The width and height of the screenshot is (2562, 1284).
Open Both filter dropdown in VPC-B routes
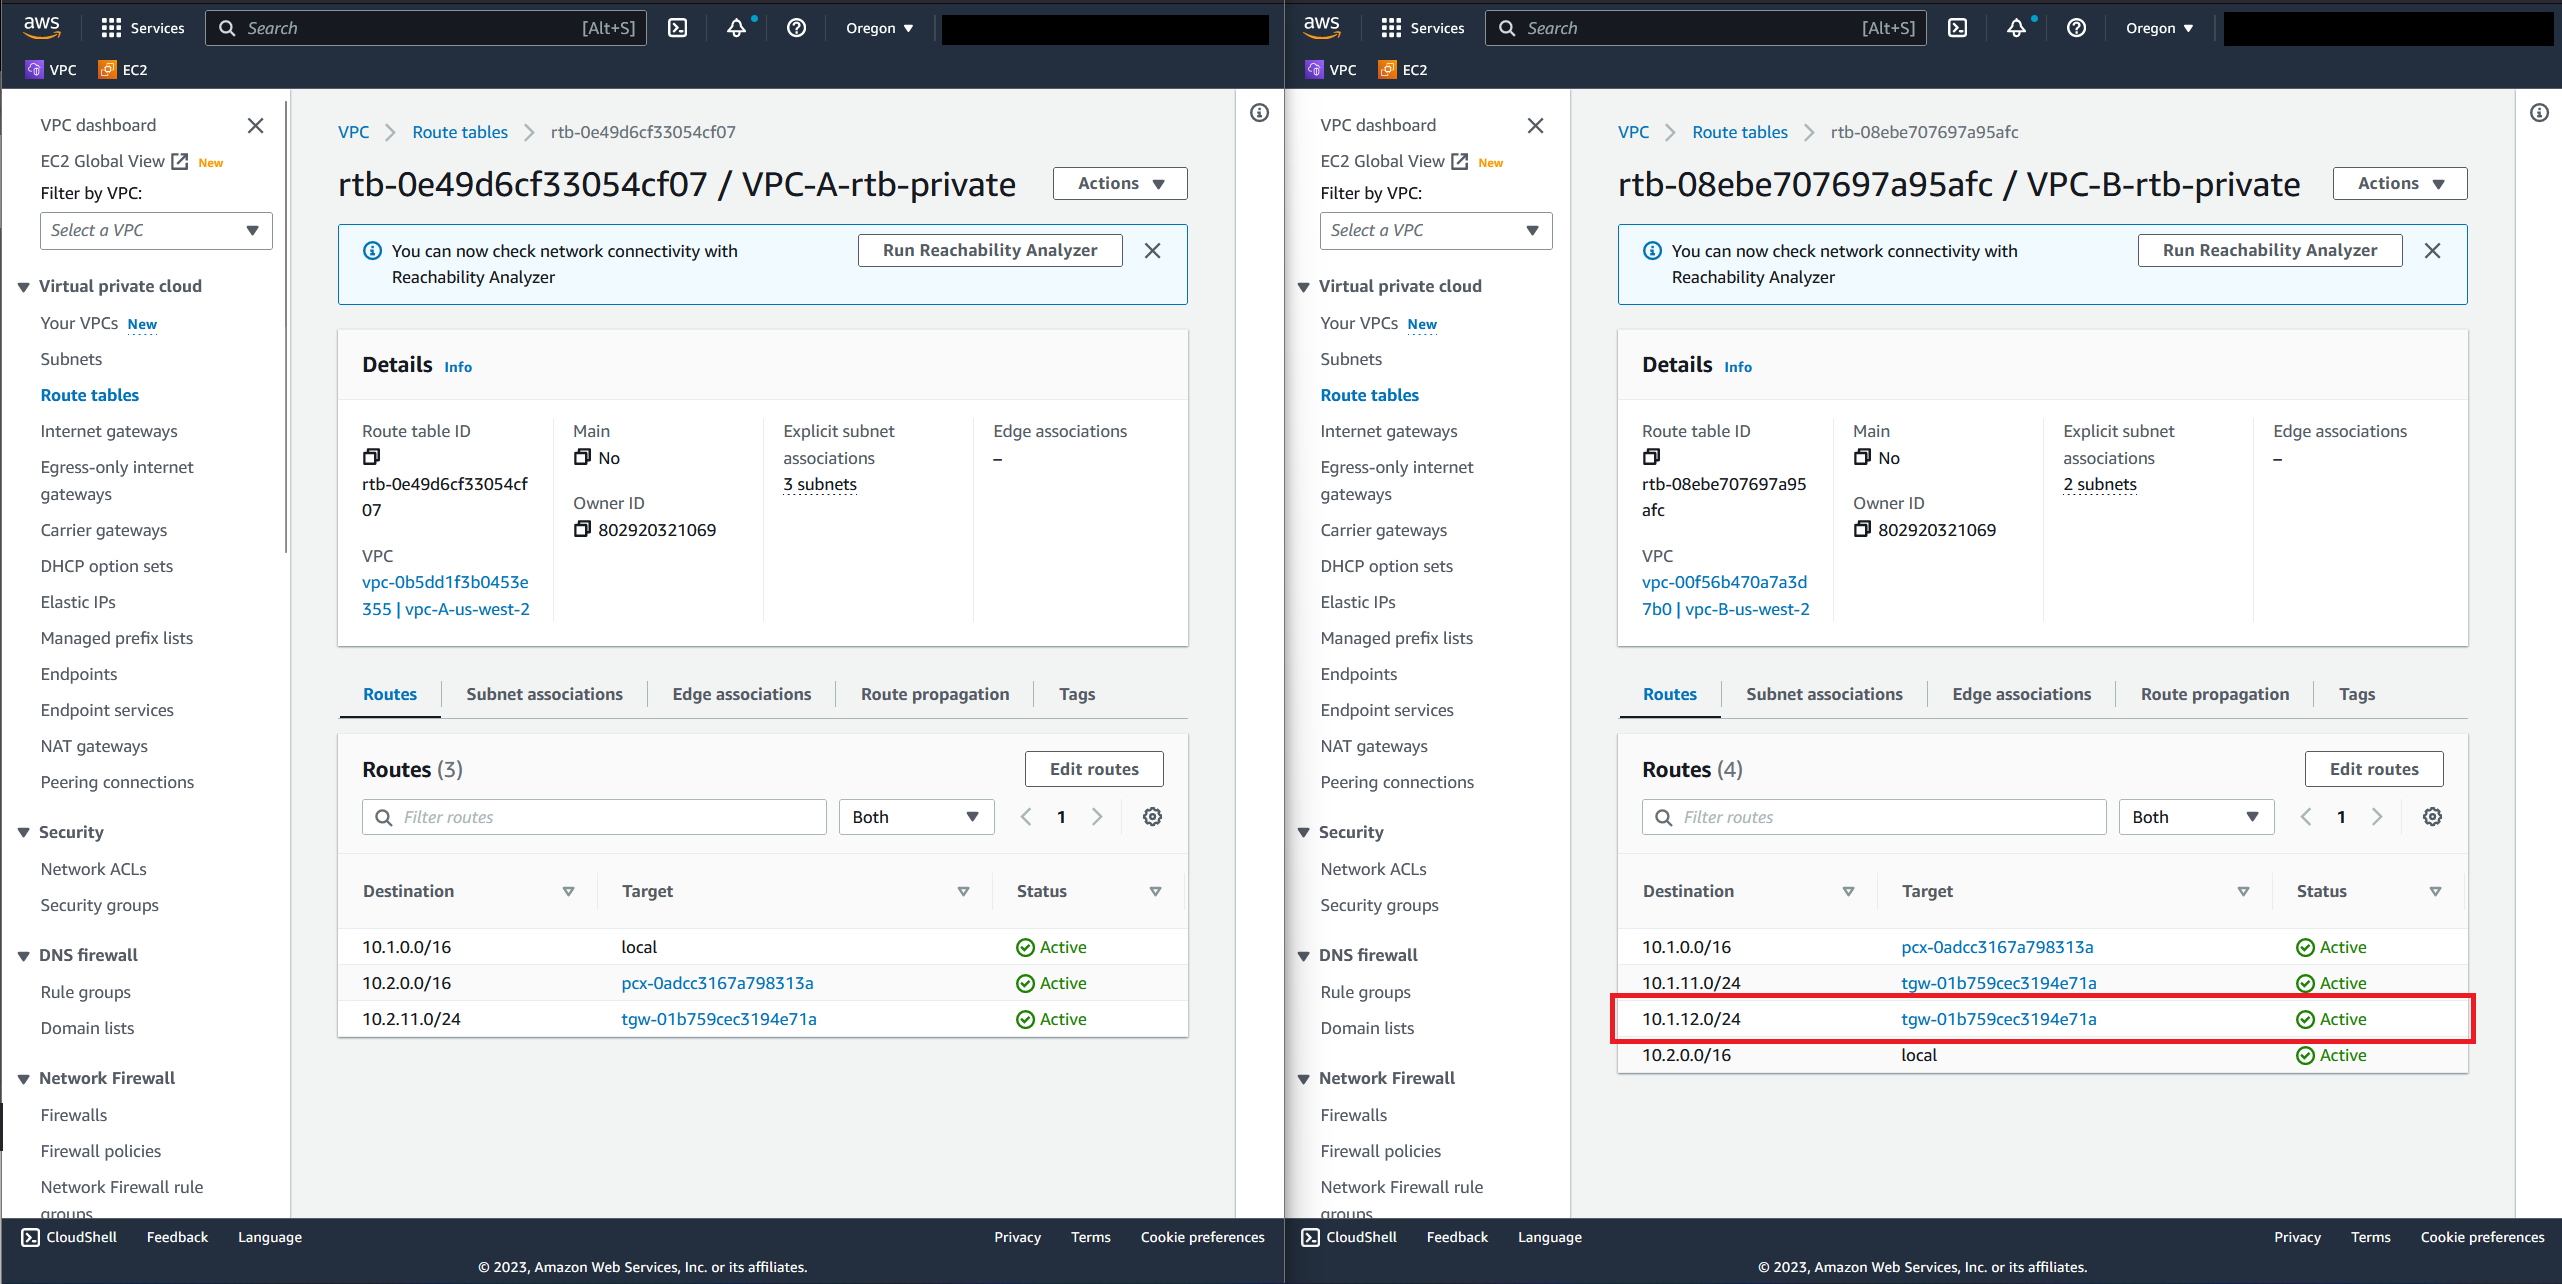2195,817
